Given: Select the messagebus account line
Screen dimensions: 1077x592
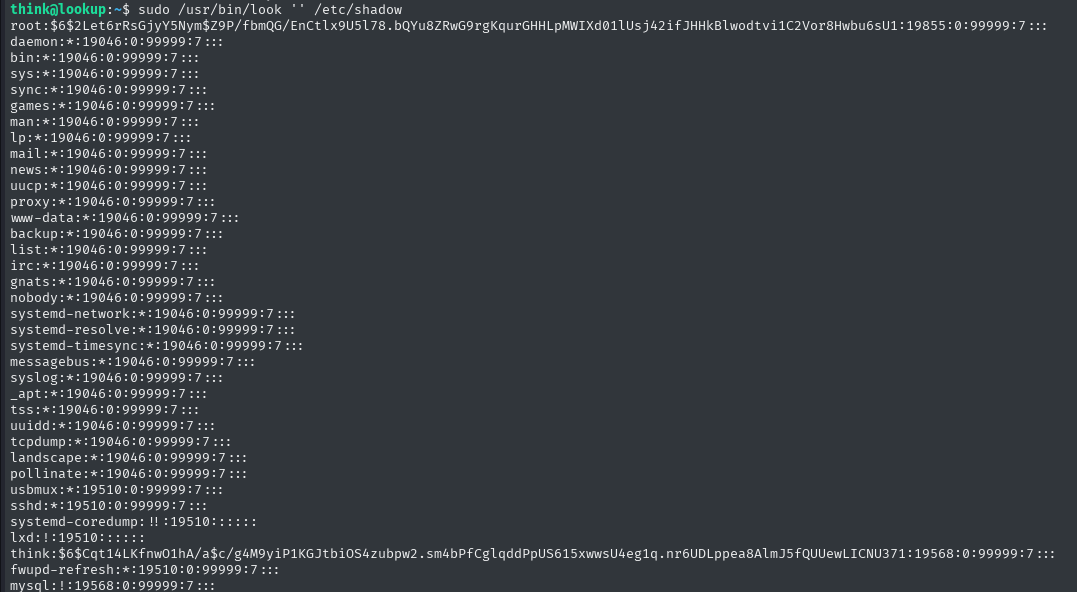Looking at the screenshot, I should click(x=133, y=361).
